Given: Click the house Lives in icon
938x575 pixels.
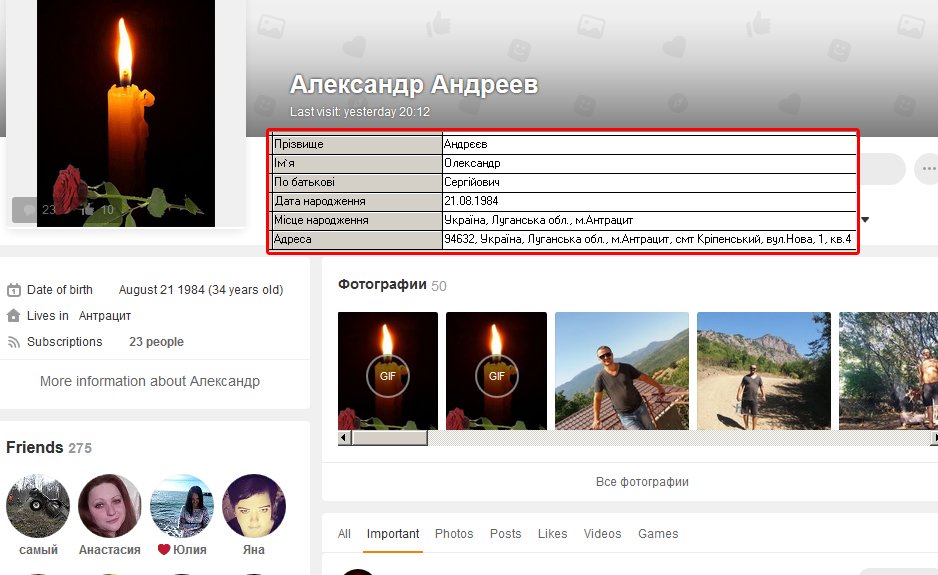Looking at the screenshot, I should [x=14, y=315].
